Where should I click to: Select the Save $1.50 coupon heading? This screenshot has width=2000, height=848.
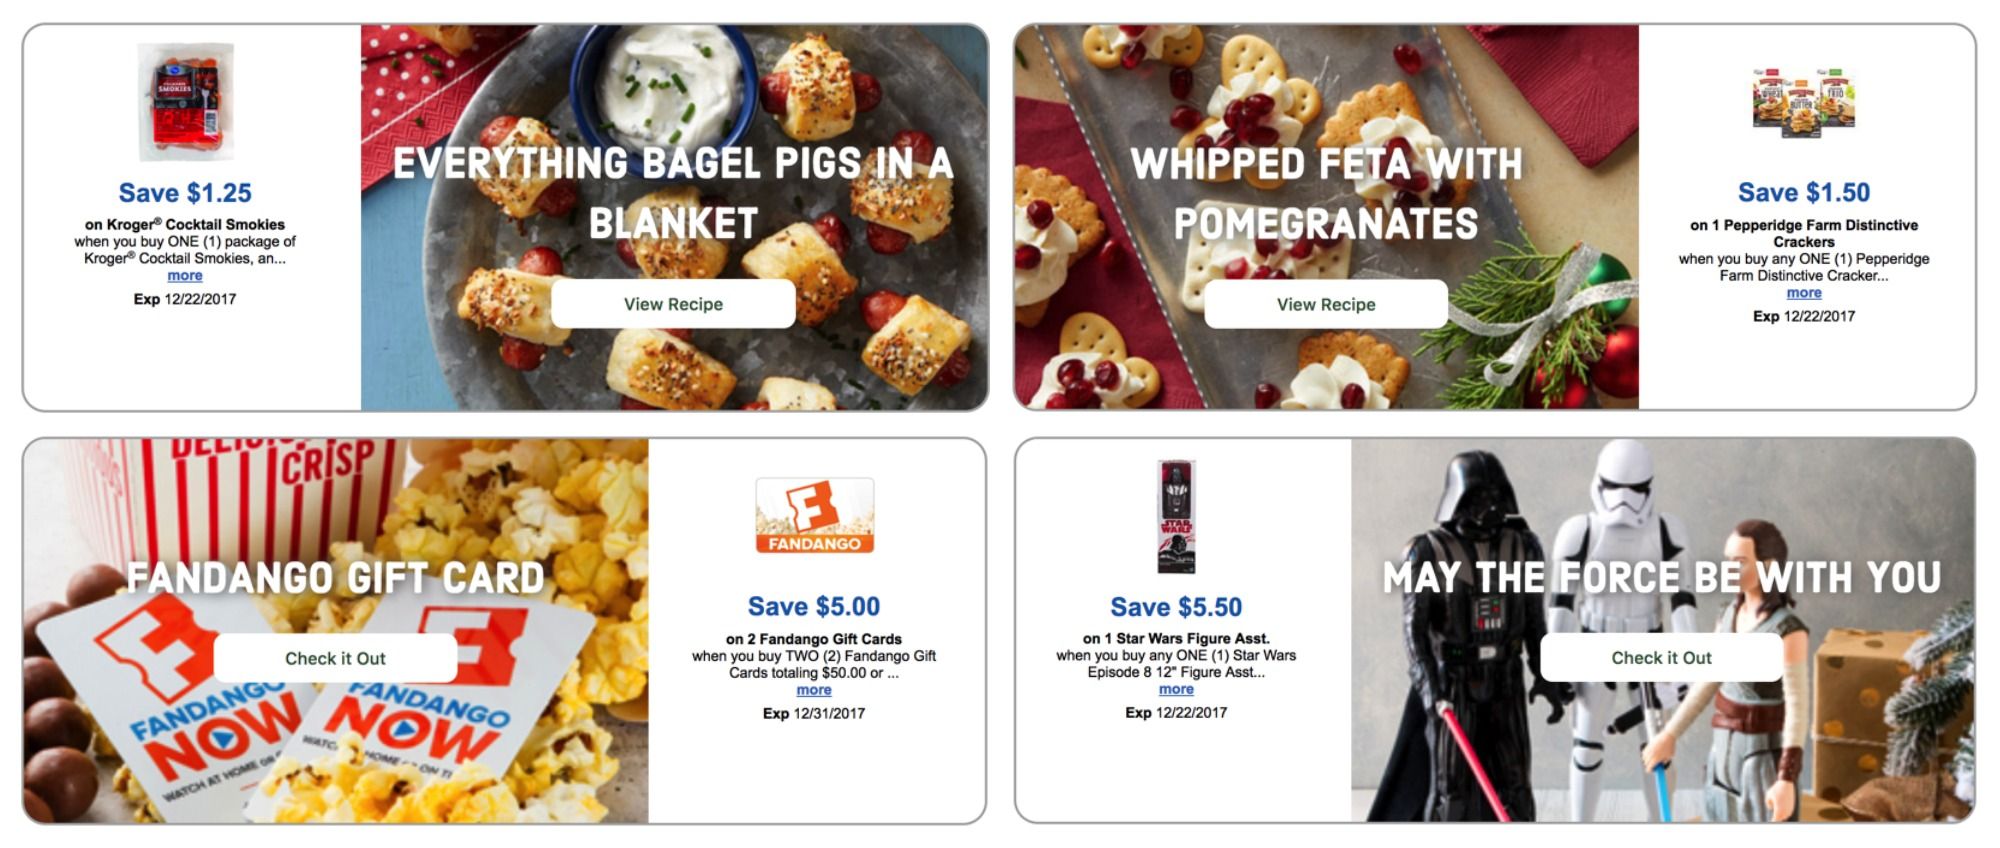click(1804, 192)
